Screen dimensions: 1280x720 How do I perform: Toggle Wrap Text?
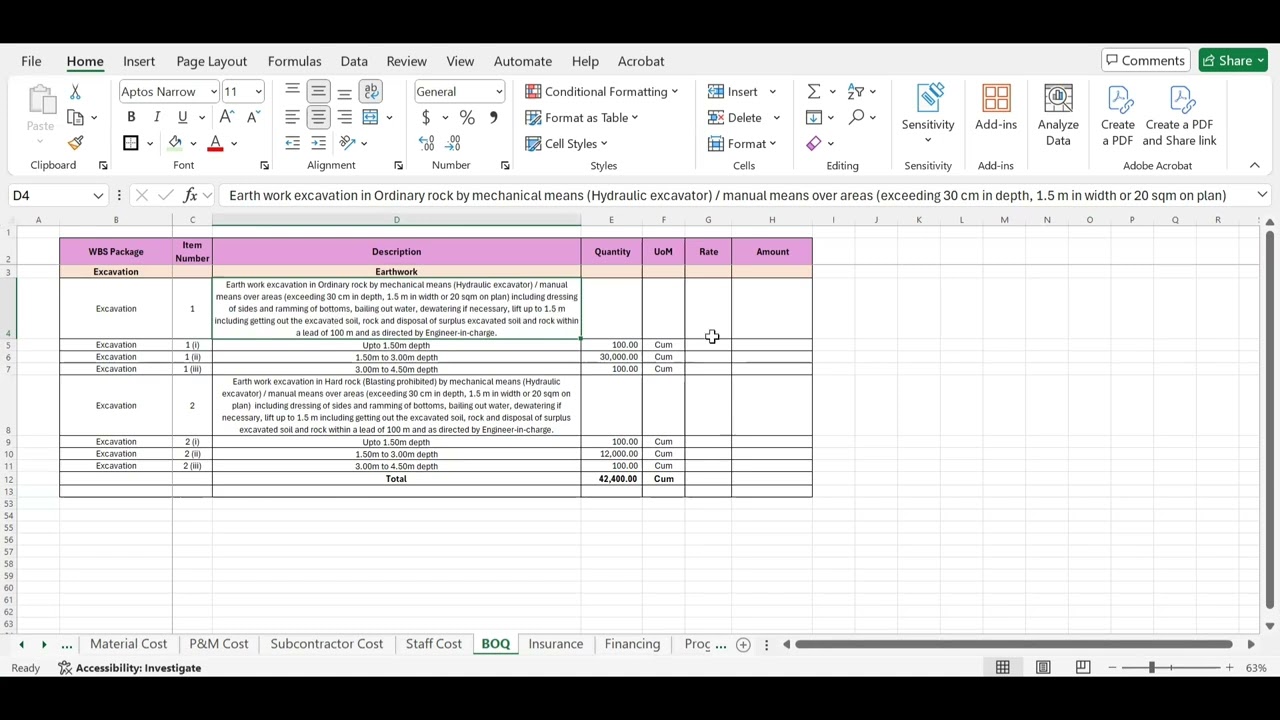pos(370,91)
